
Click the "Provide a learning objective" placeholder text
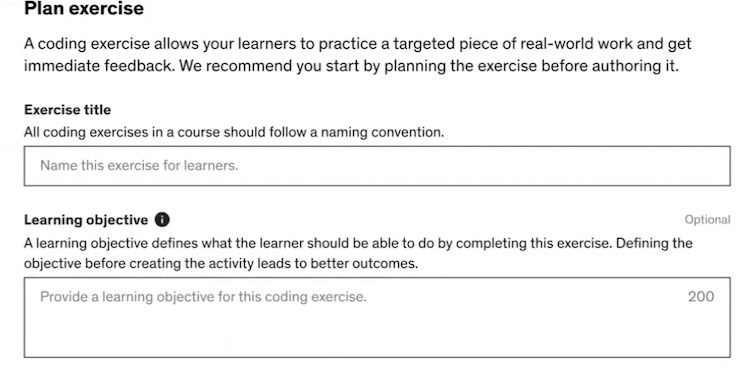pos(203,297)
